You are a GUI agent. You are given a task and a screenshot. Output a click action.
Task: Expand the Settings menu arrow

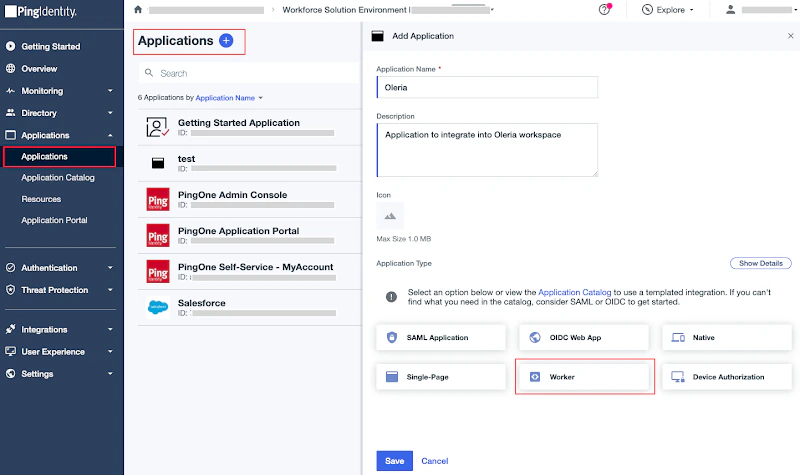[110, 373]
